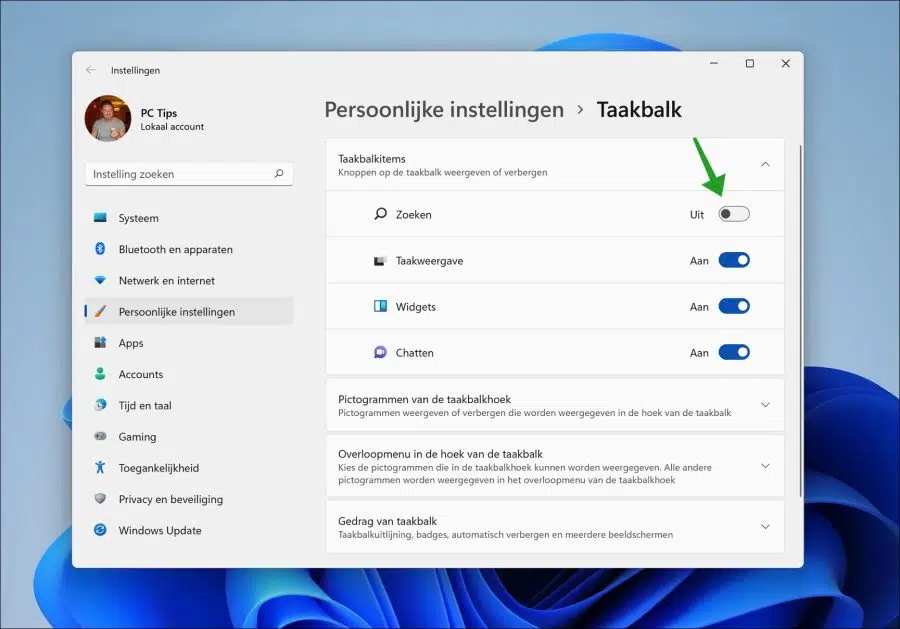Collapse the Taakbalkitems section chevron
The image size is (900, 629).
[765, 164]
